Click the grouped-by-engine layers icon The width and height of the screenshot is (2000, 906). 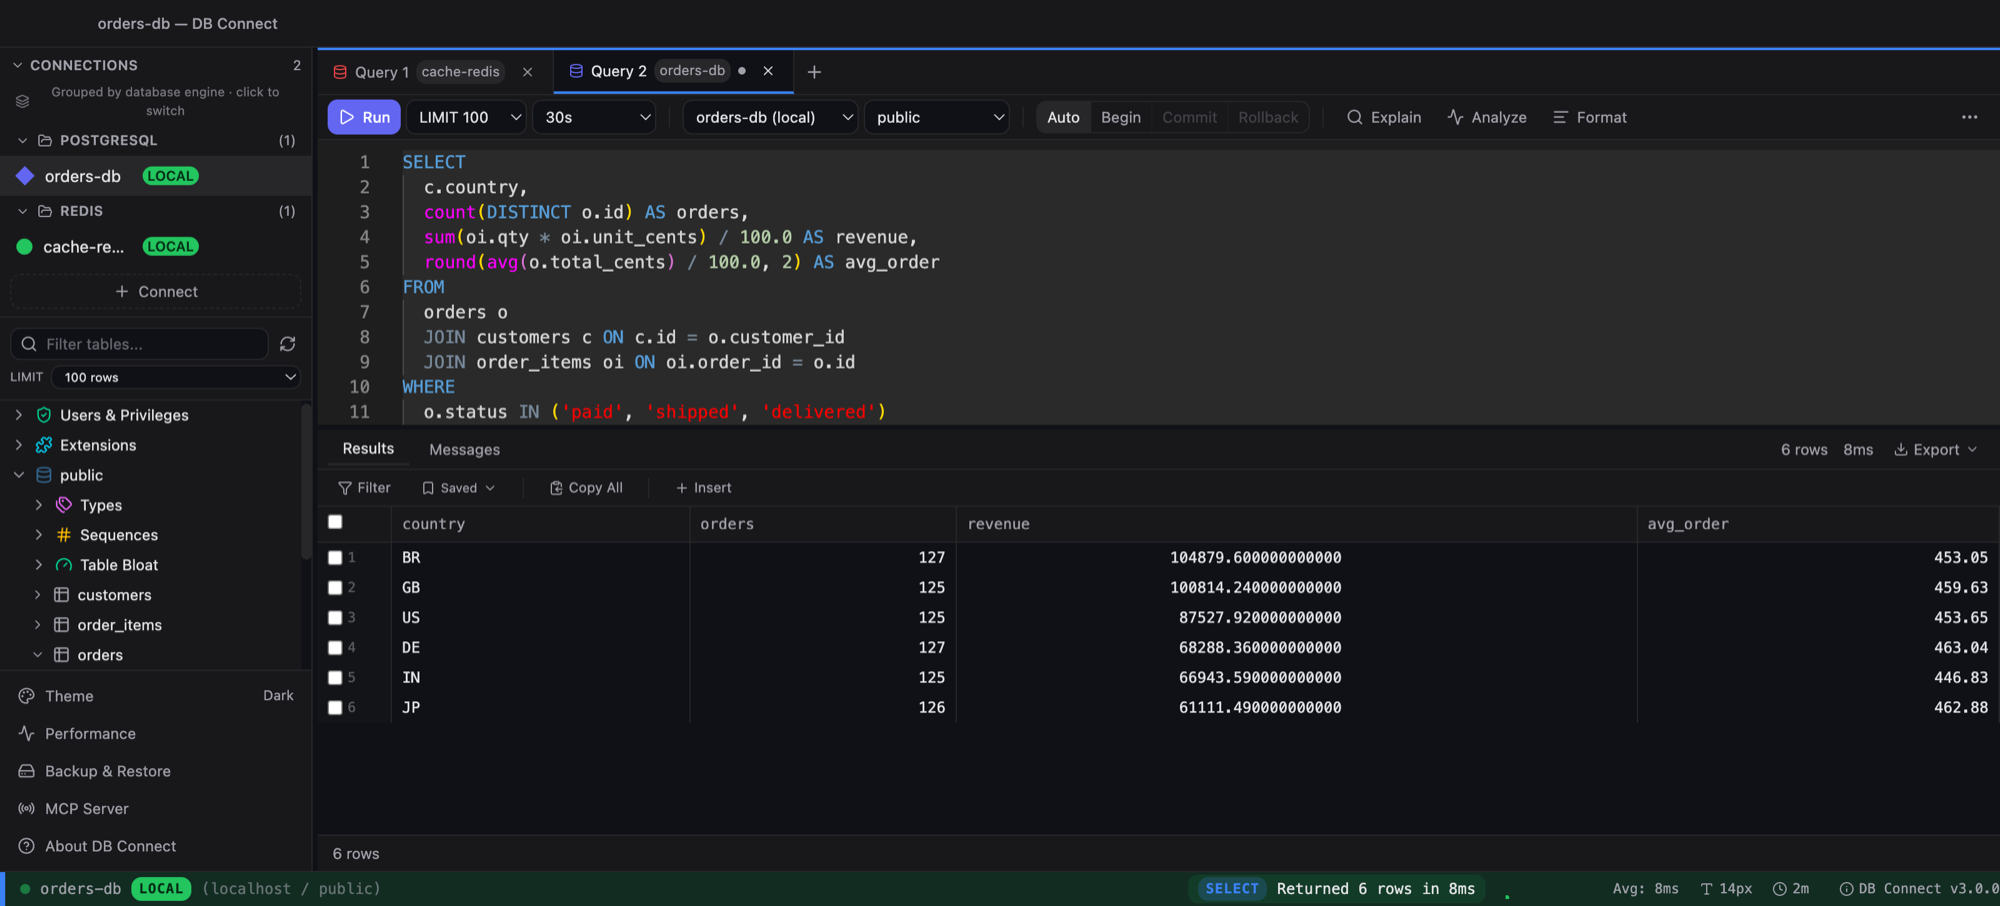23,101
